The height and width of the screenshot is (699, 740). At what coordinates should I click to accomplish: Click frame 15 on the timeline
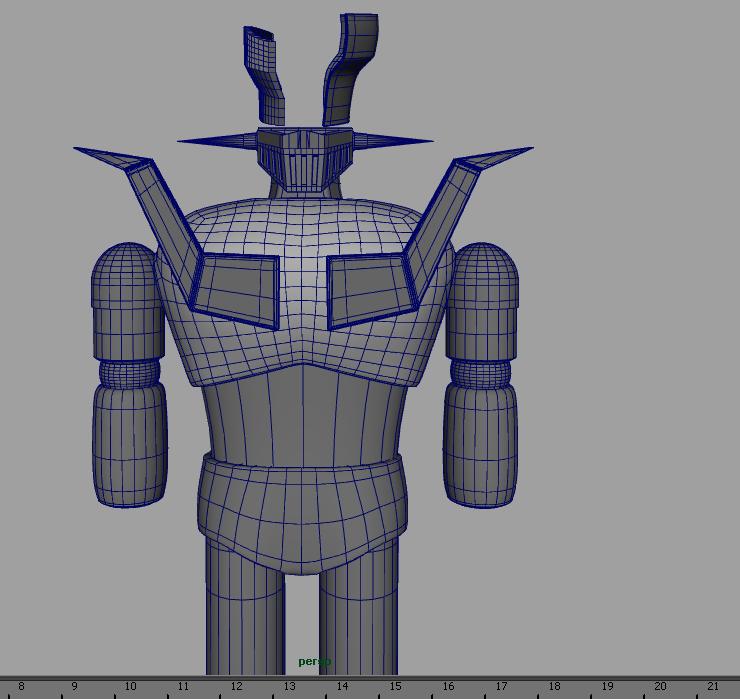(395, 686)
